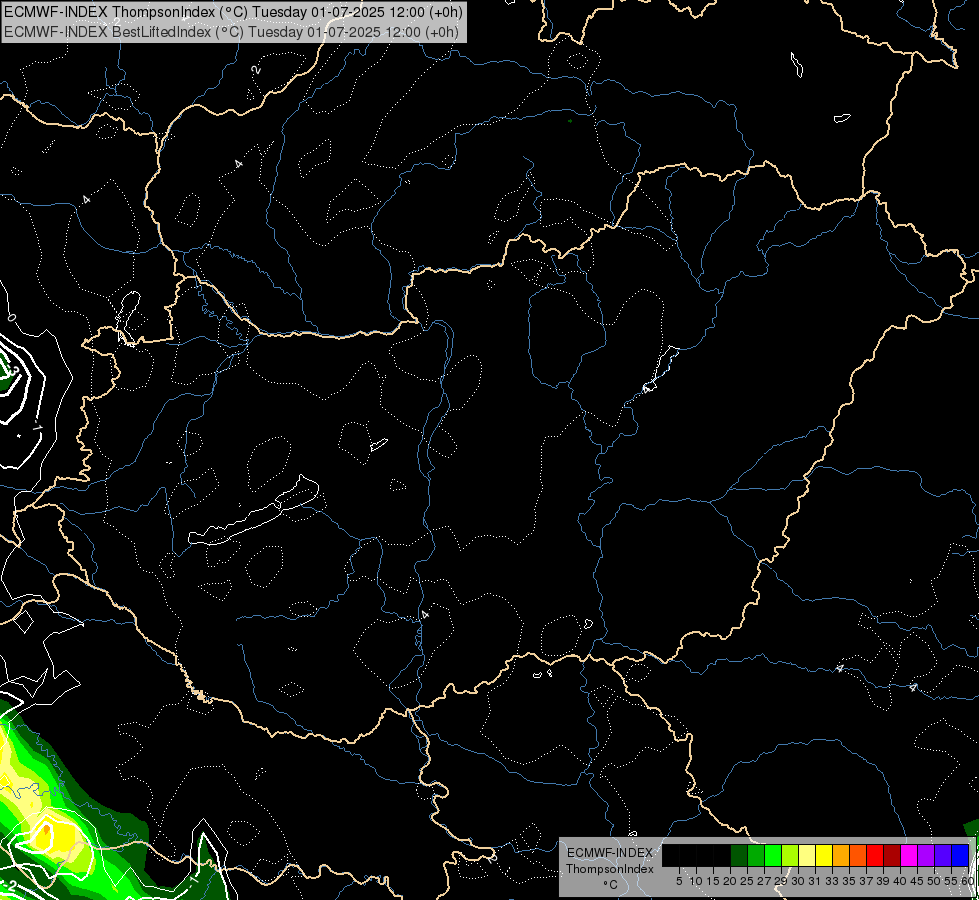
Task: Click the orange 33-35 legend swatch
Action: click(841, 855)
